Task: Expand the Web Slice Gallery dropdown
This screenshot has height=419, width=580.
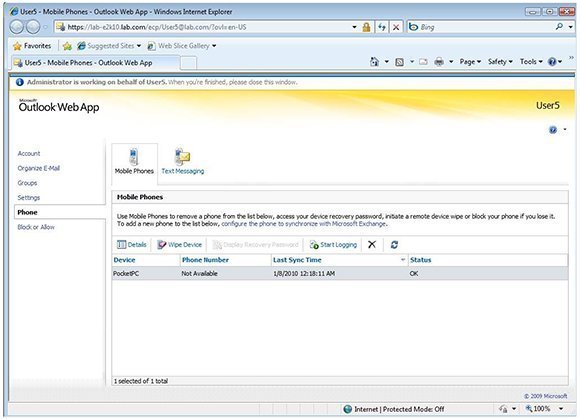Action: coord(214,46)
